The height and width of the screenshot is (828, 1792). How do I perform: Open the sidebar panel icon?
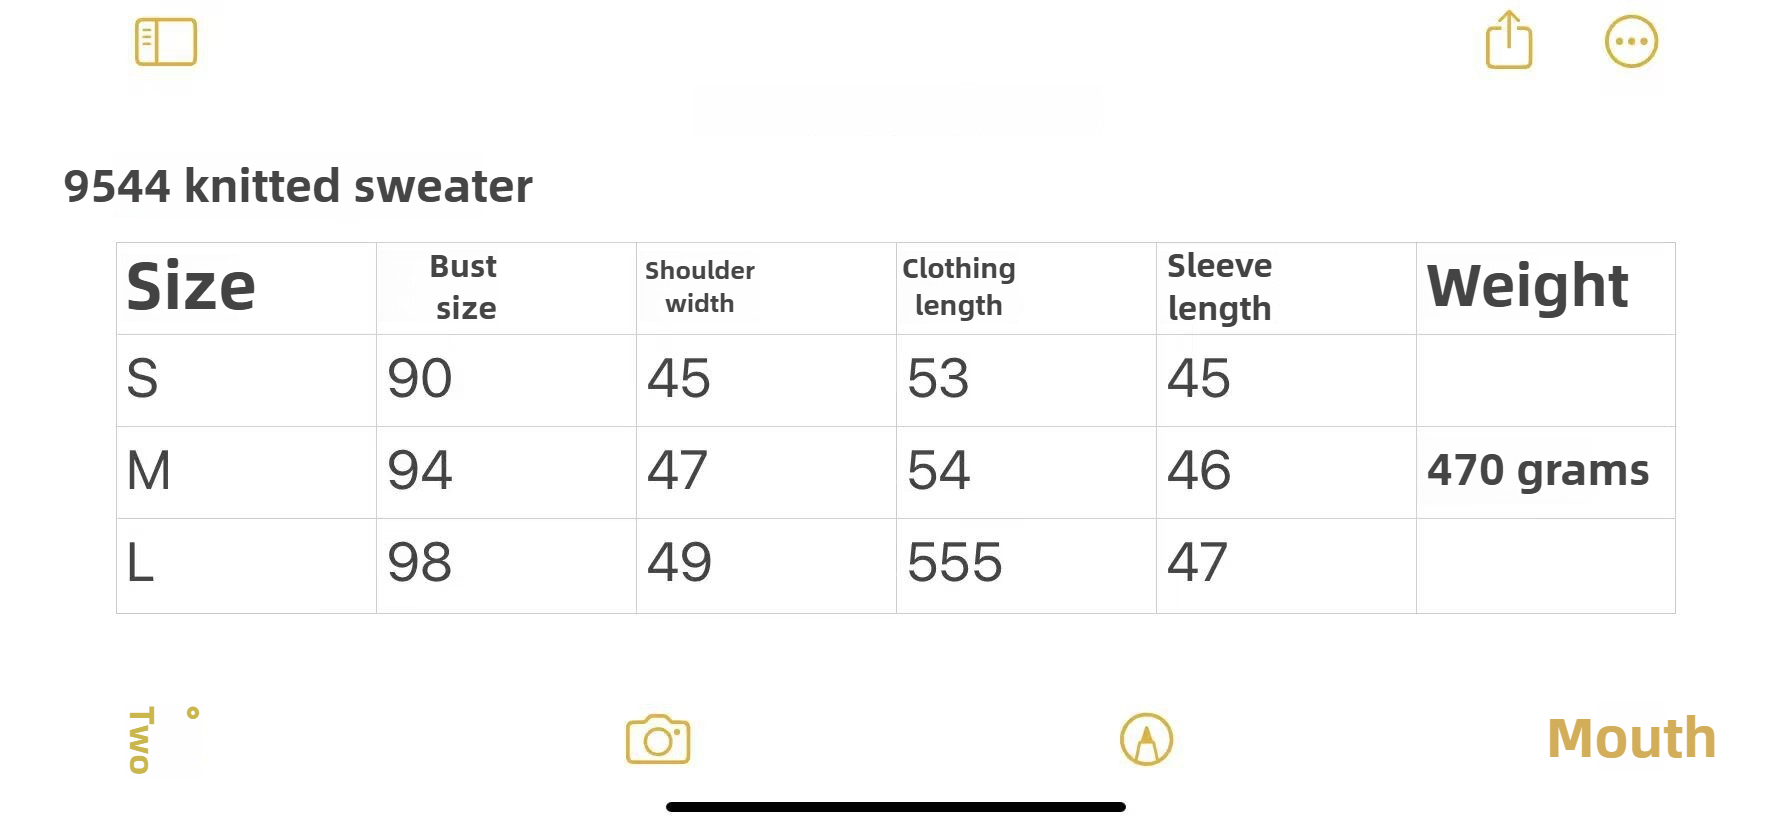pyautogui.click(x=166, y=42)
